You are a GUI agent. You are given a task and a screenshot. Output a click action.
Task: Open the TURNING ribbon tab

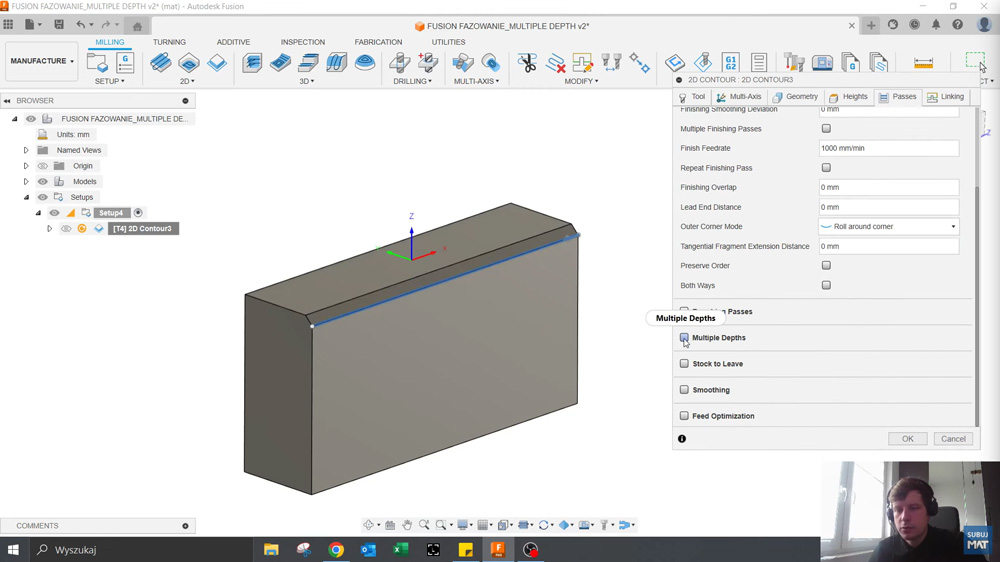point(169,42)
